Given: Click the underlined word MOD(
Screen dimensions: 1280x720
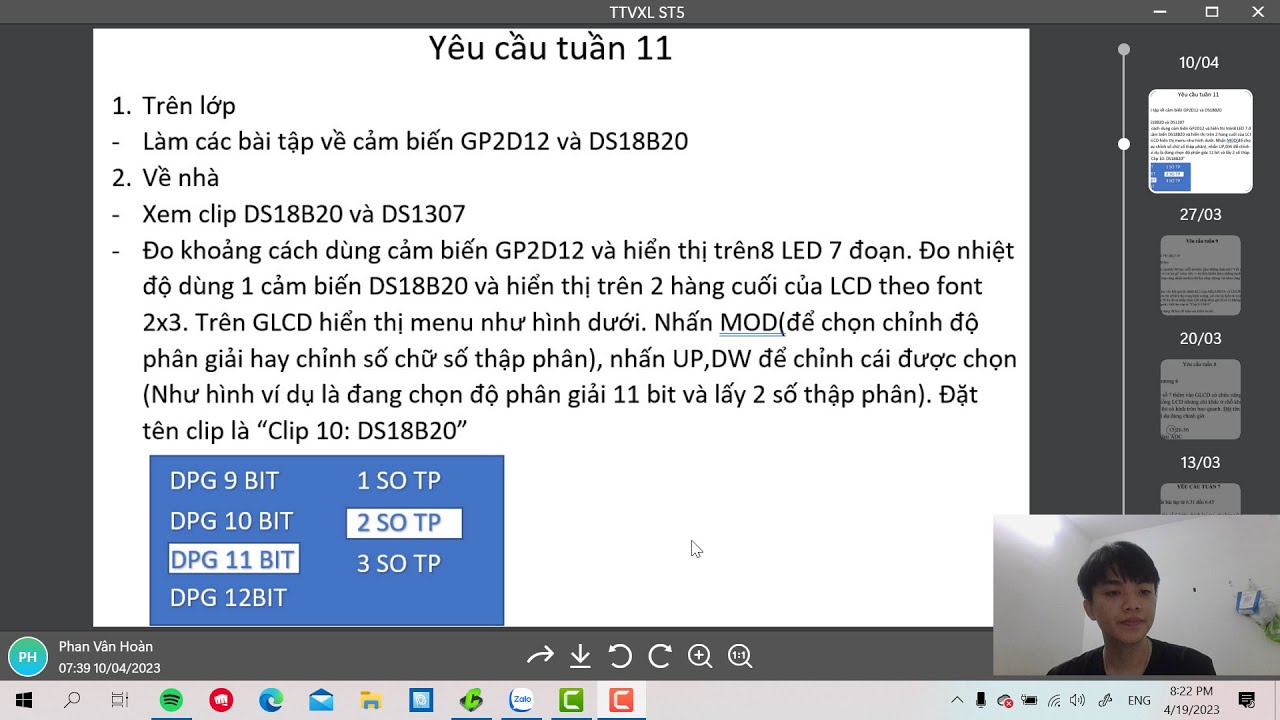Looking at the screenshot, I should (752, 322).
